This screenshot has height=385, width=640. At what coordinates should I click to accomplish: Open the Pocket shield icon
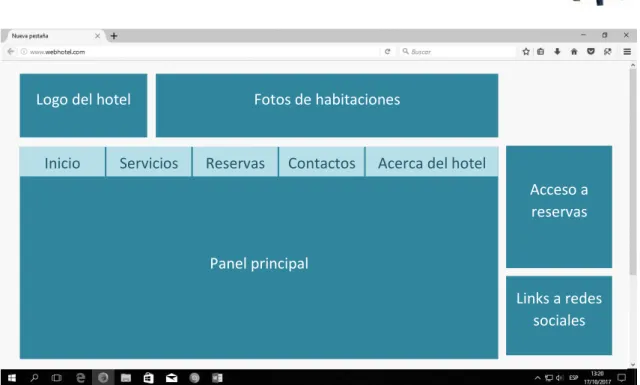591,51
